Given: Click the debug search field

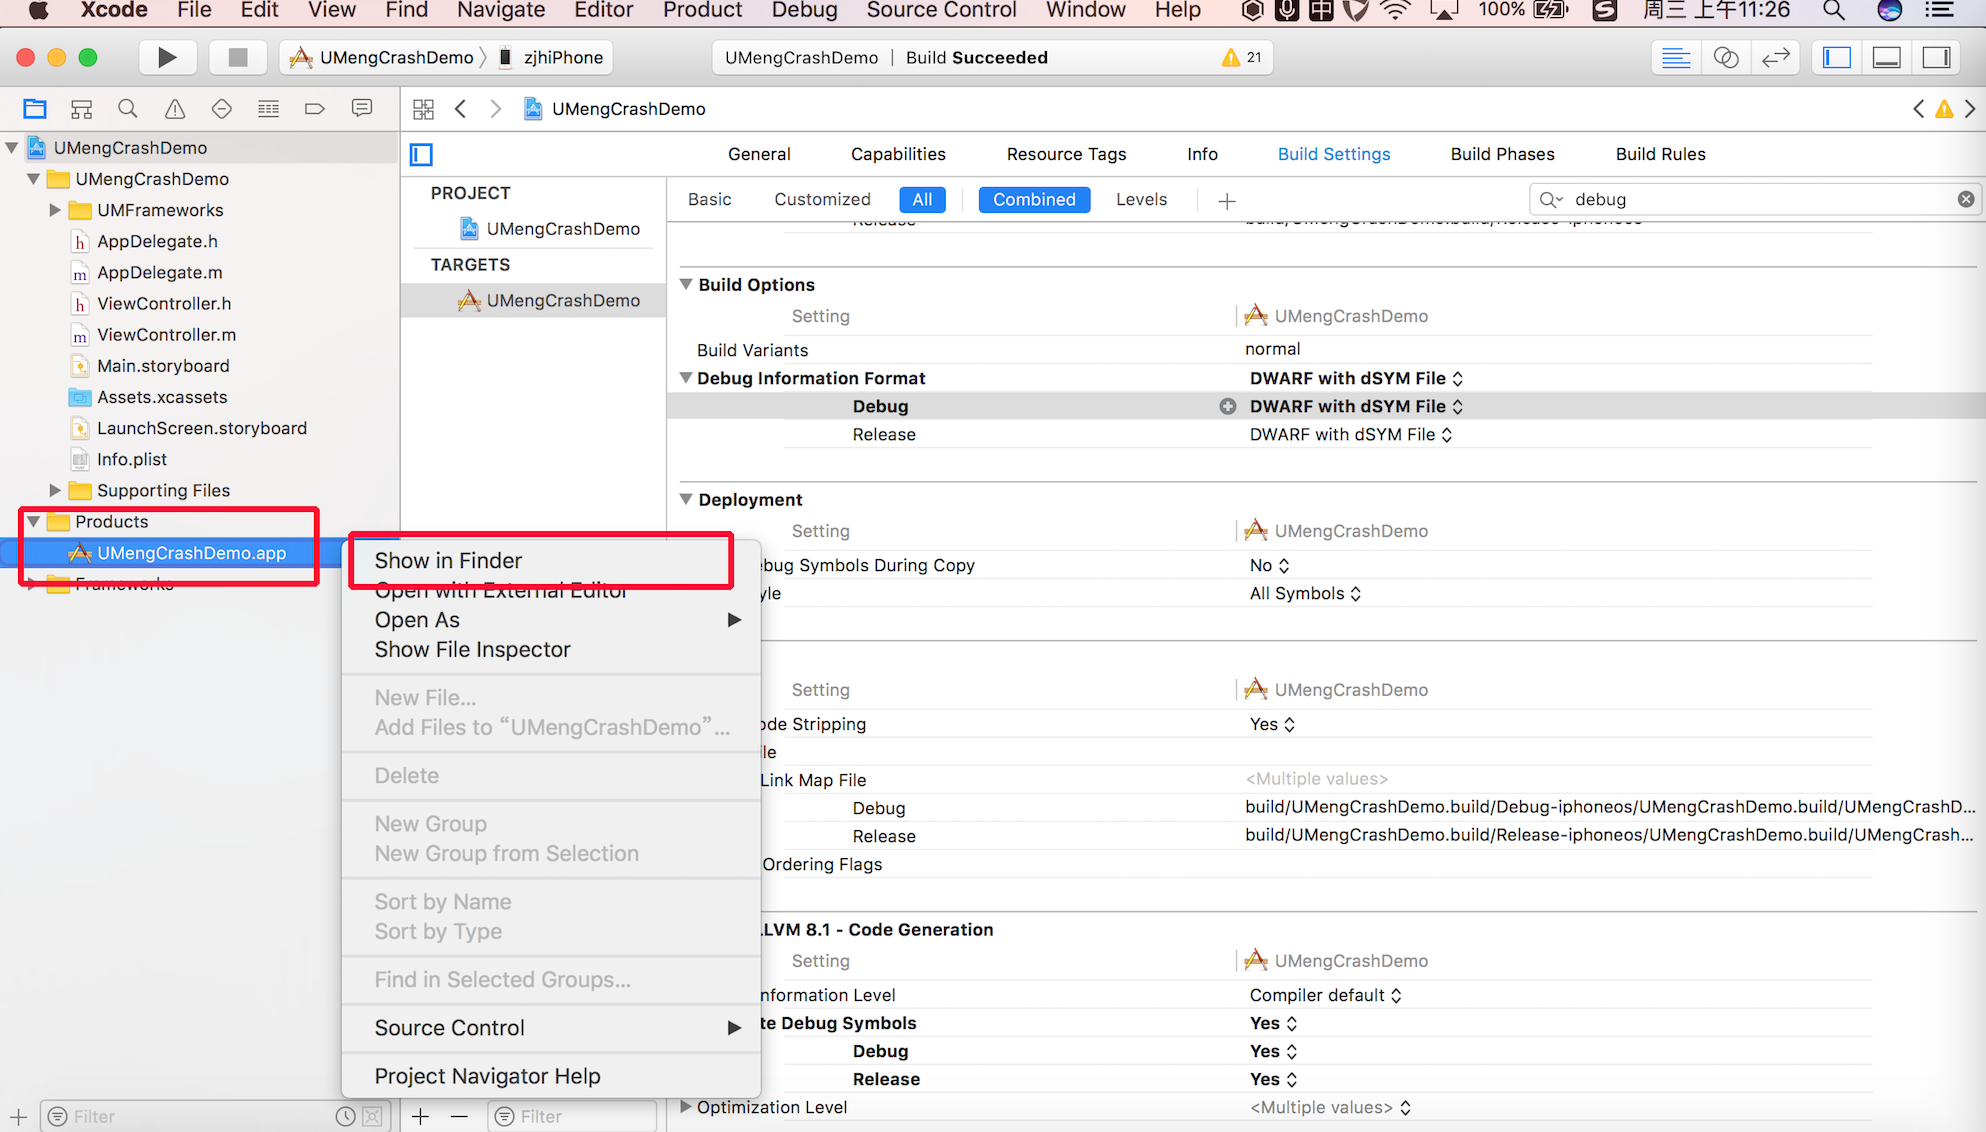Looking at the screenshot, I should coord(1754,199).
